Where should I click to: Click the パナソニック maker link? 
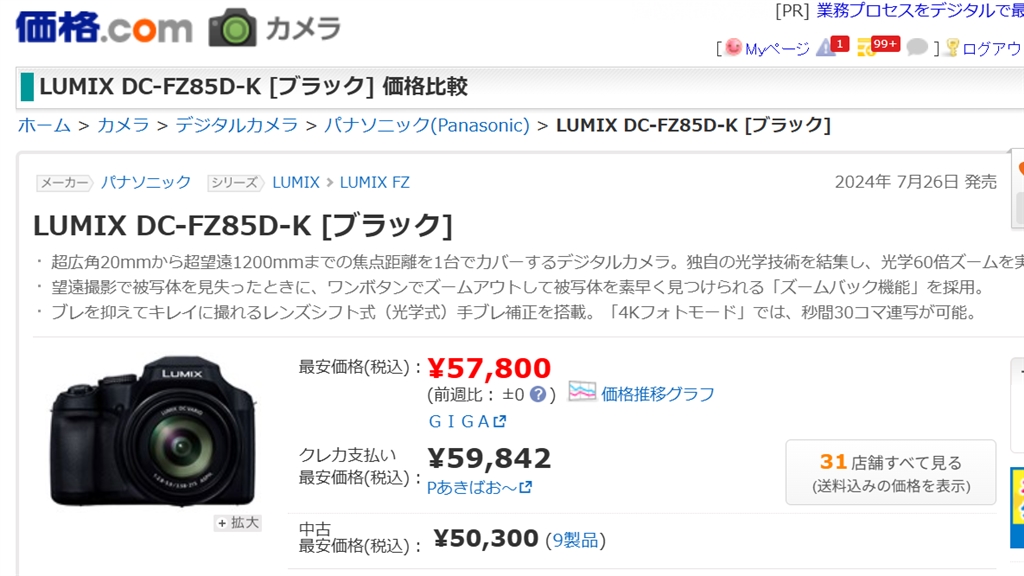tap(146, 182)
